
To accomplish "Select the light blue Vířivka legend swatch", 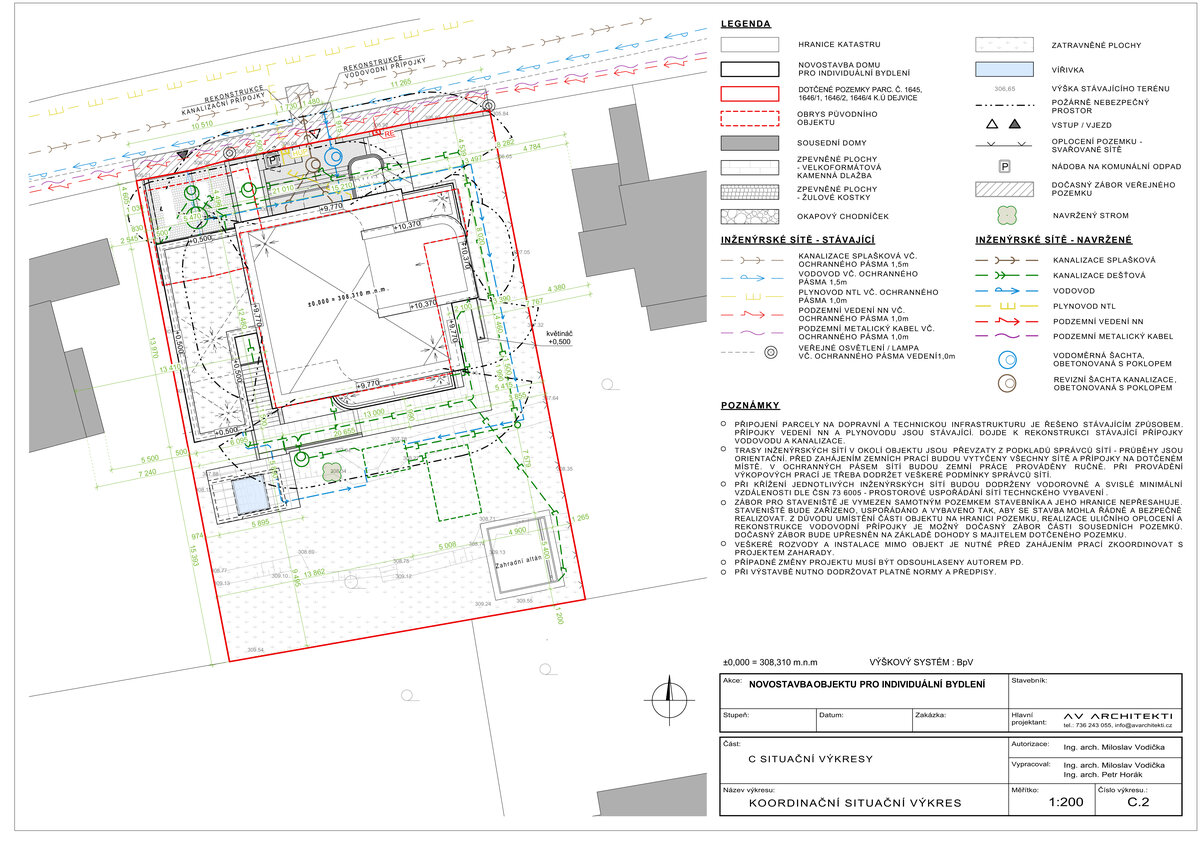I will click(x=1003, y=69).
